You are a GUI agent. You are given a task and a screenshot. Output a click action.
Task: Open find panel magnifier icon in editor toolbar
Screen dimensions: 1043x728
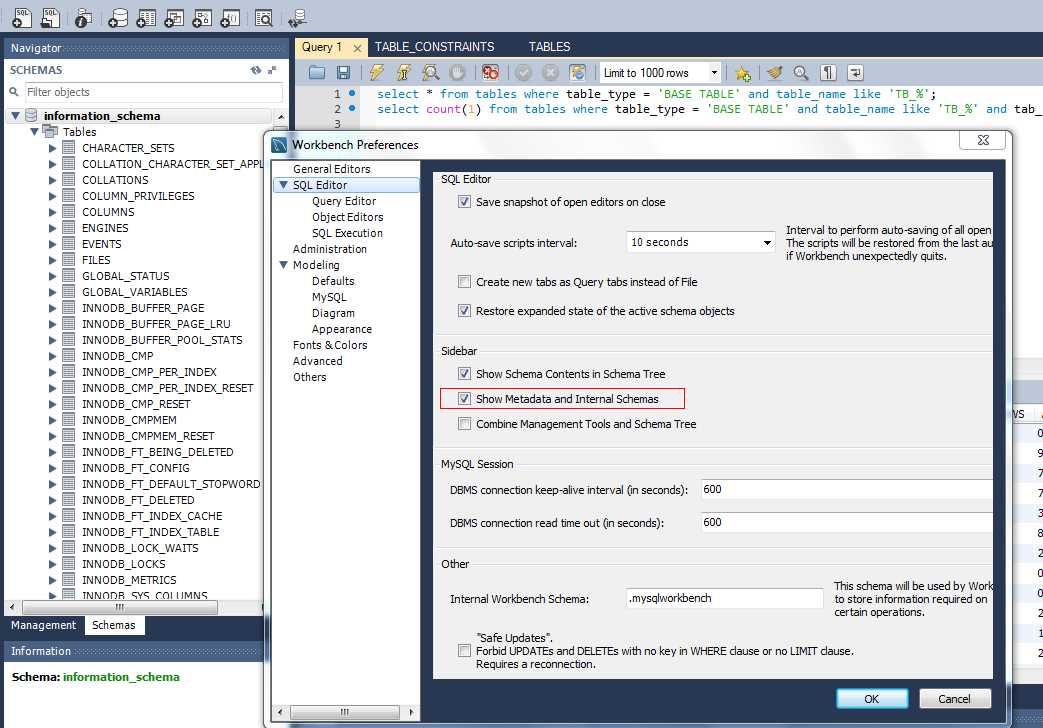pyautogui.click(x=801, y=73)
